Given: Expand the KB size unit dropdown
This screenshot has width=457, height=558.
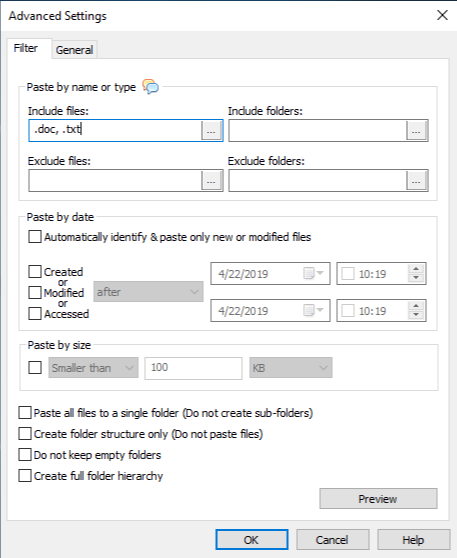Looking at the screenshot, I should coord(291,368).
